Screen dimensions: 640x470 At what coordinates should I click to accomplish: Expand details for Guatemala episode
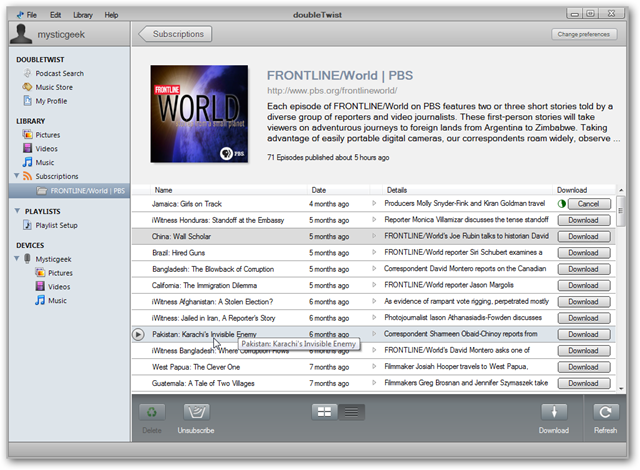(x=374, y=383)
